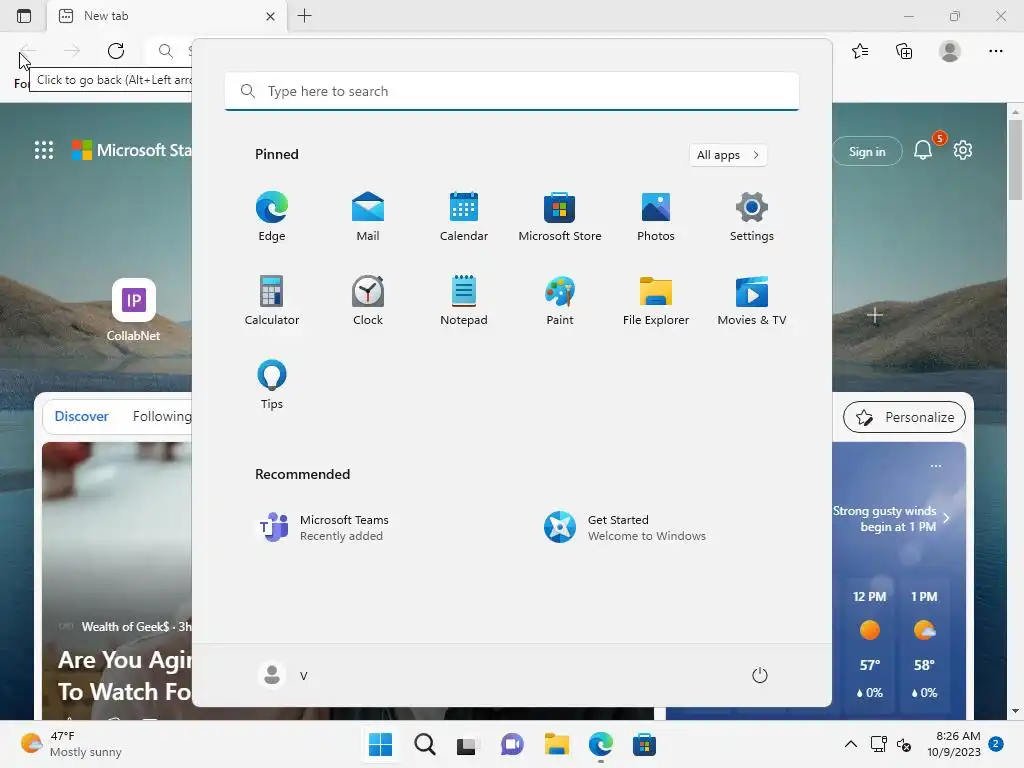Open the weather widget on taskbar
Image resolution: width=1024 pixels, height=768 pixels.
71,744
